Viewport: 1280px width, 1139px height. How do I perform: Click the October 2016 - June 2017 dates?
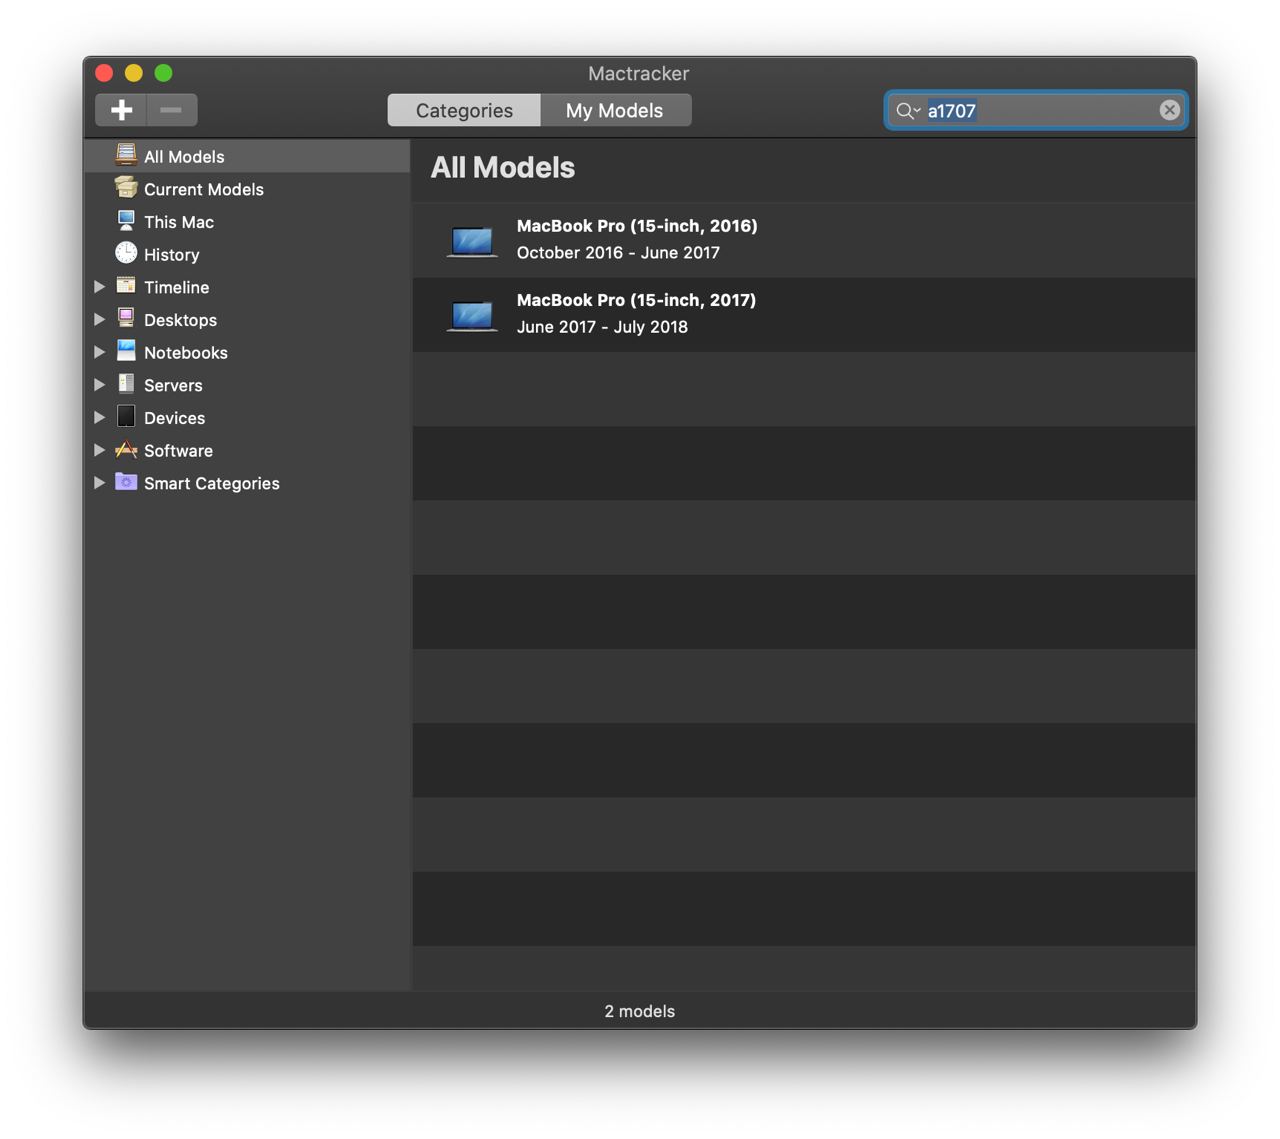coord(618,253)
